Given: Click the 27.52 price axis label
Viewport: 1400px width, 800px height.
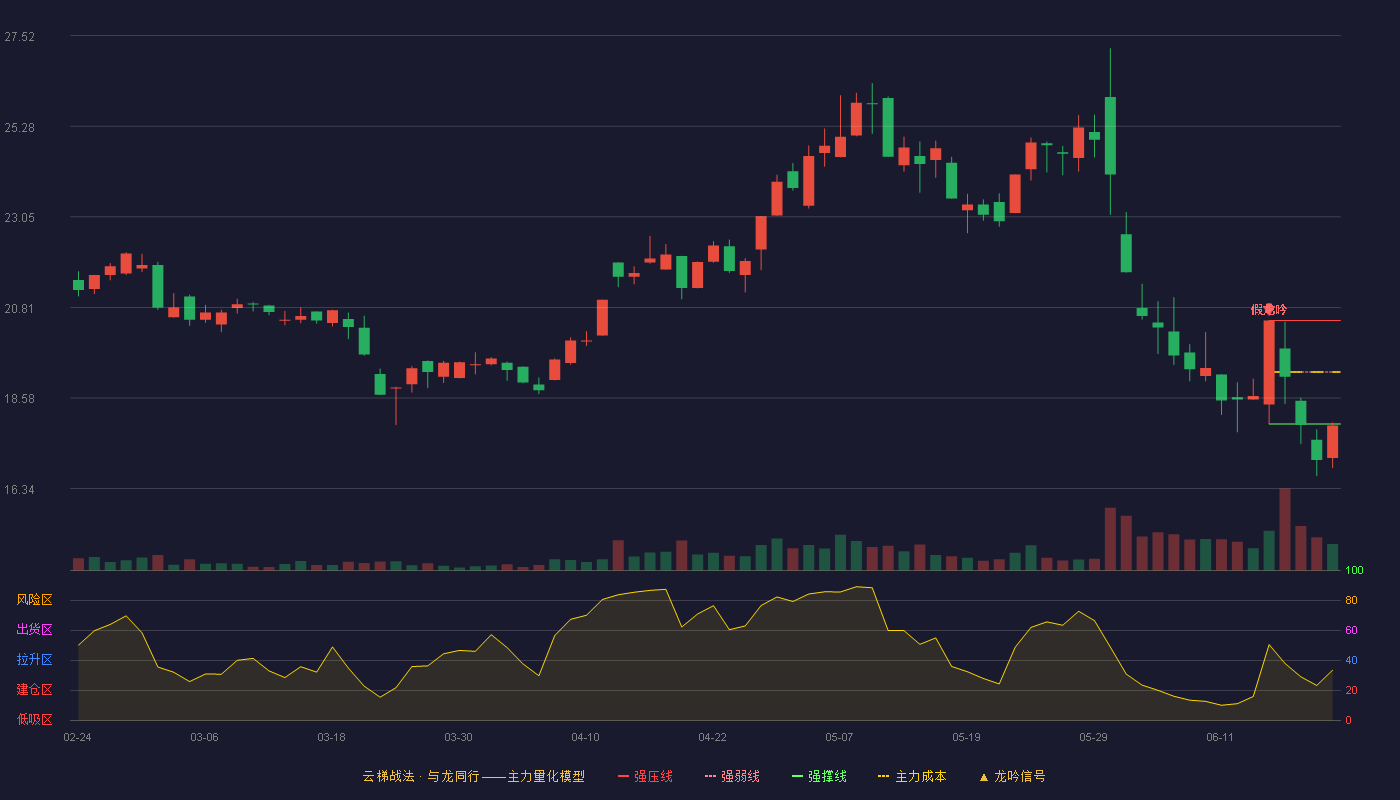Looking at the screenshot, I should coord(19,37).
